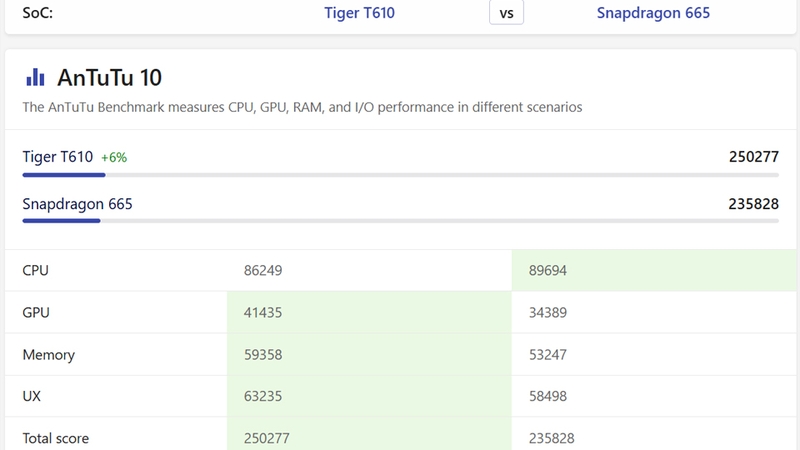Click the AnTuTu 10 bar chart icon

pyautogui.click(x=35, y=78)
